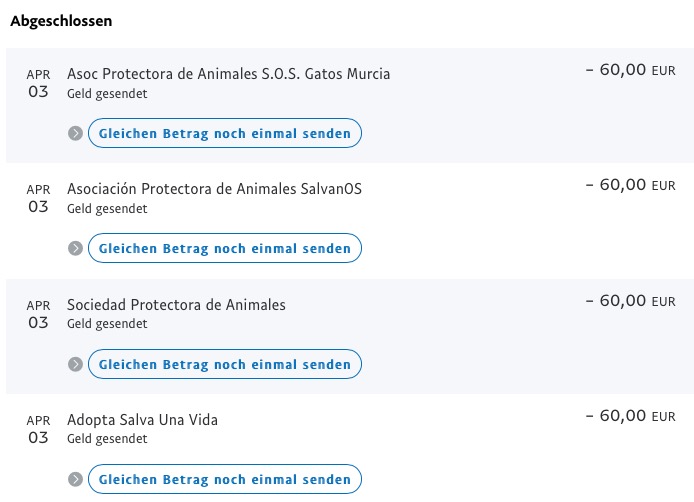Screen dimensions: 694x502
Task: Open Adopta Salva Una Vida transaction
Action: click(142, 420)
